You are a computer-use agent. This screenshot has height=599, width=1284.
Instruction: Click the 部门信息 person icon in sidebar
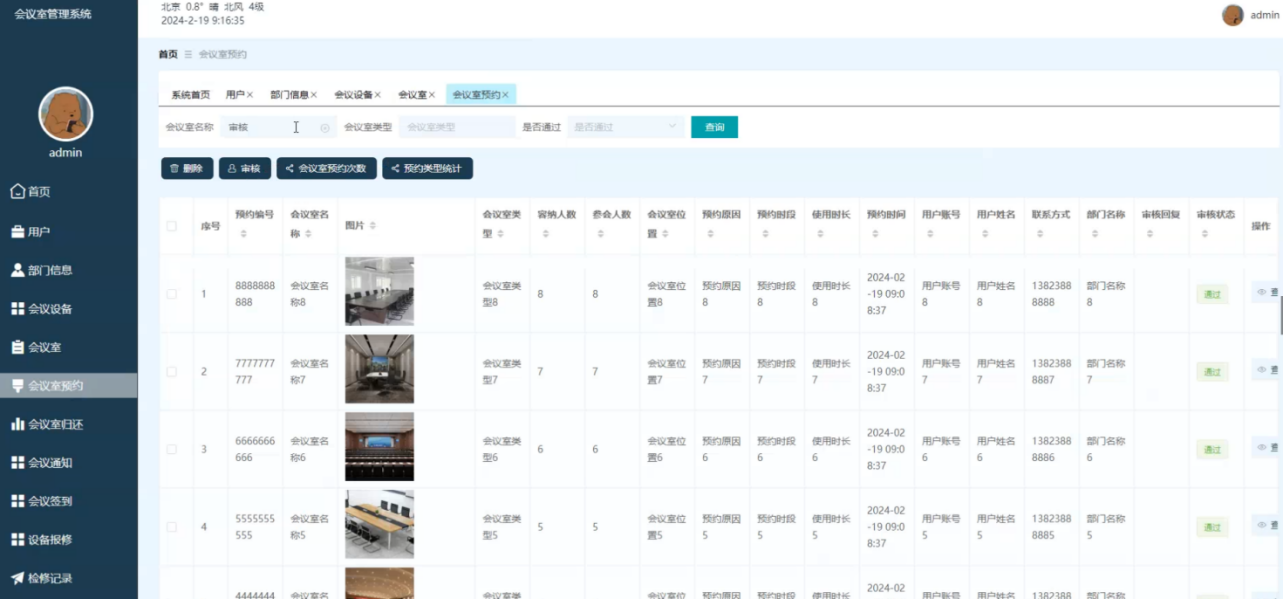point(17,270)
